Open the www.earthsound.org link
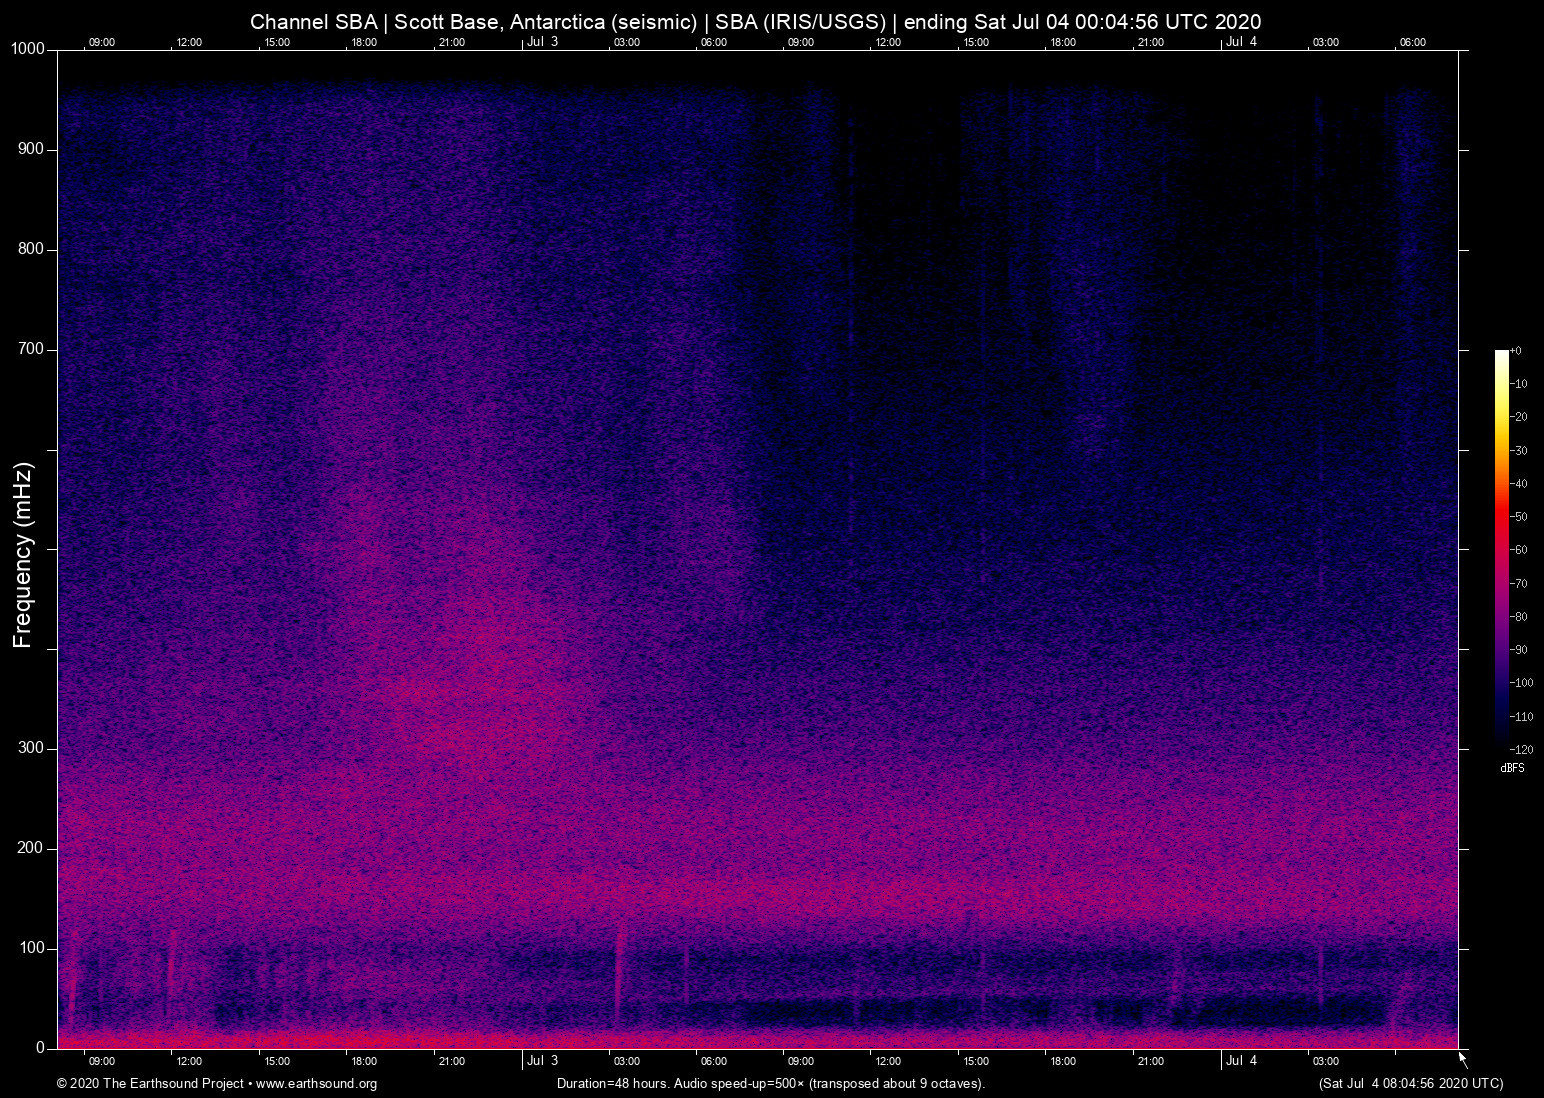The height and width of the screenshot is (1098, 1544). [316, 1084]
